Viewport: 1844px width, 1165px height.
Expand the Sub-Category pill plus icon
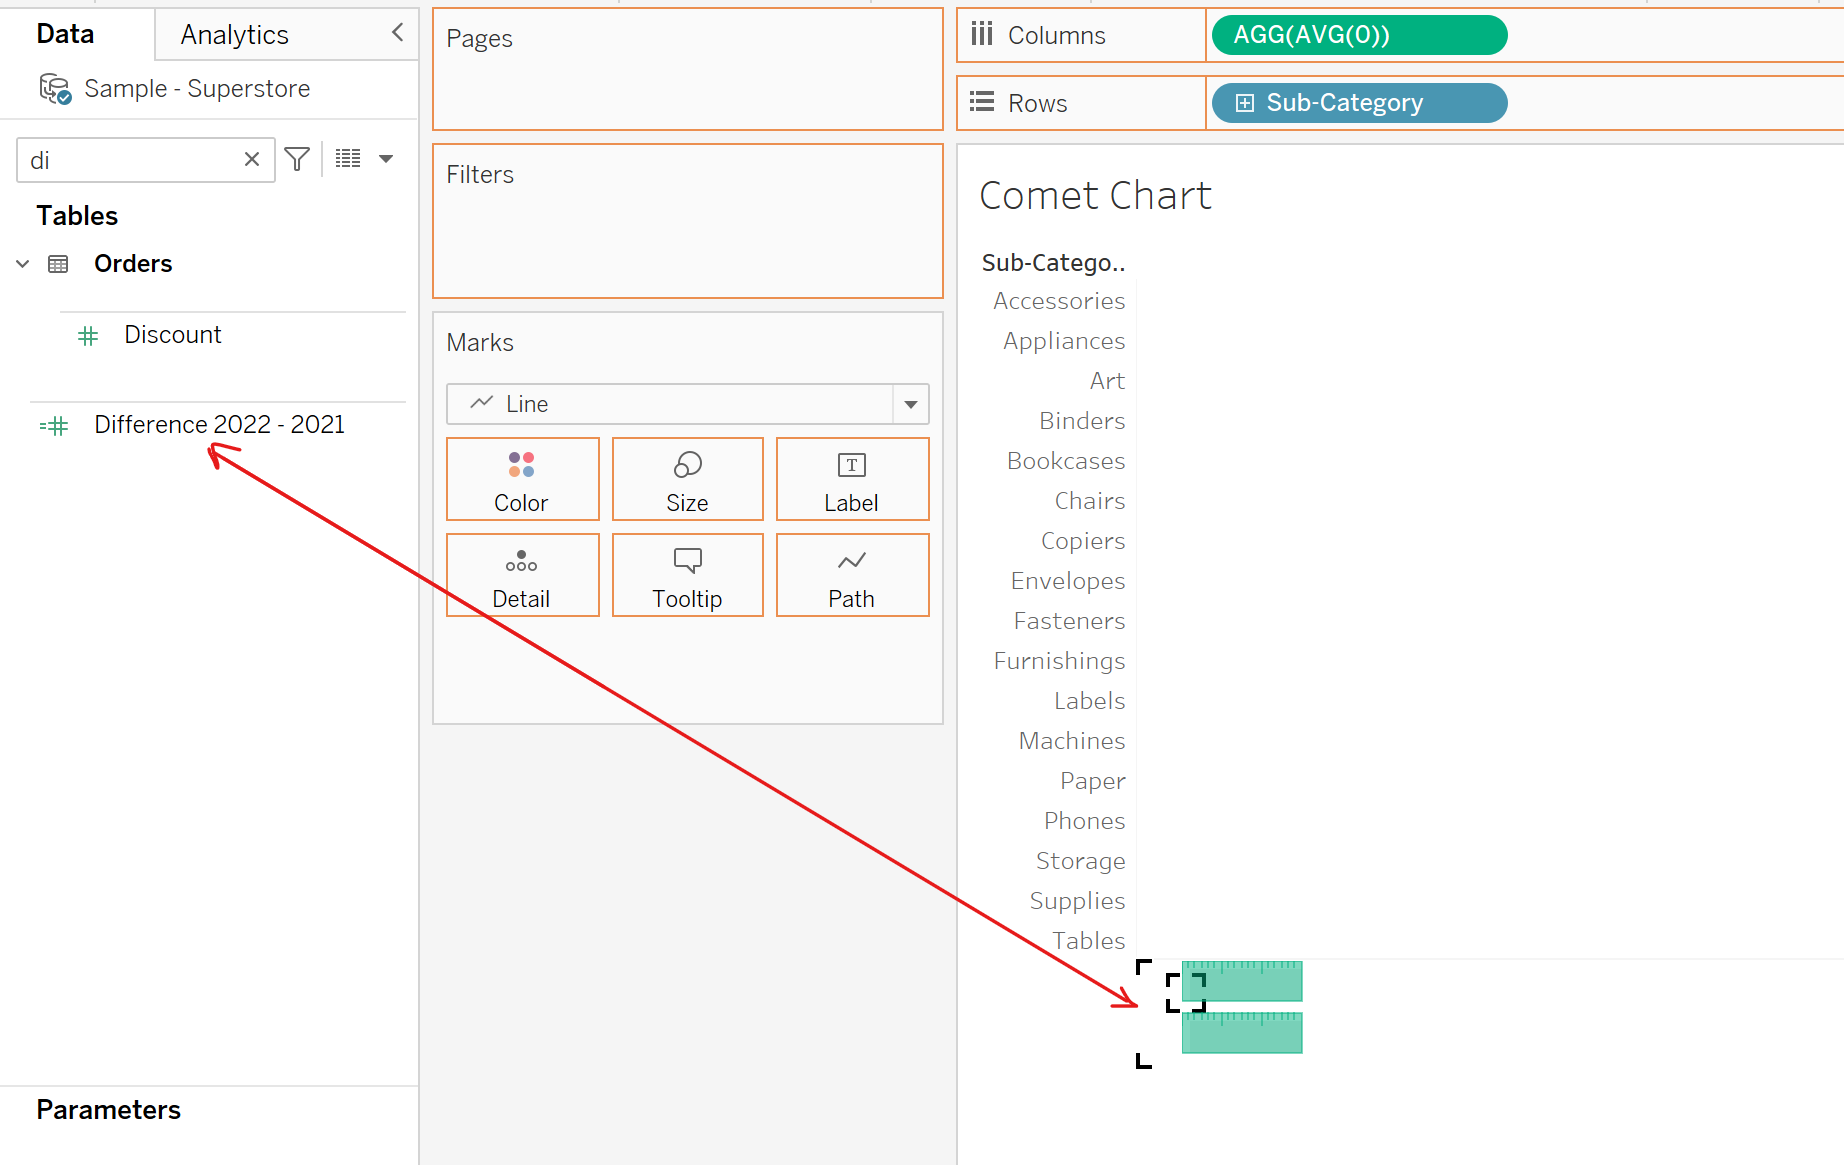coord(1245,103)
